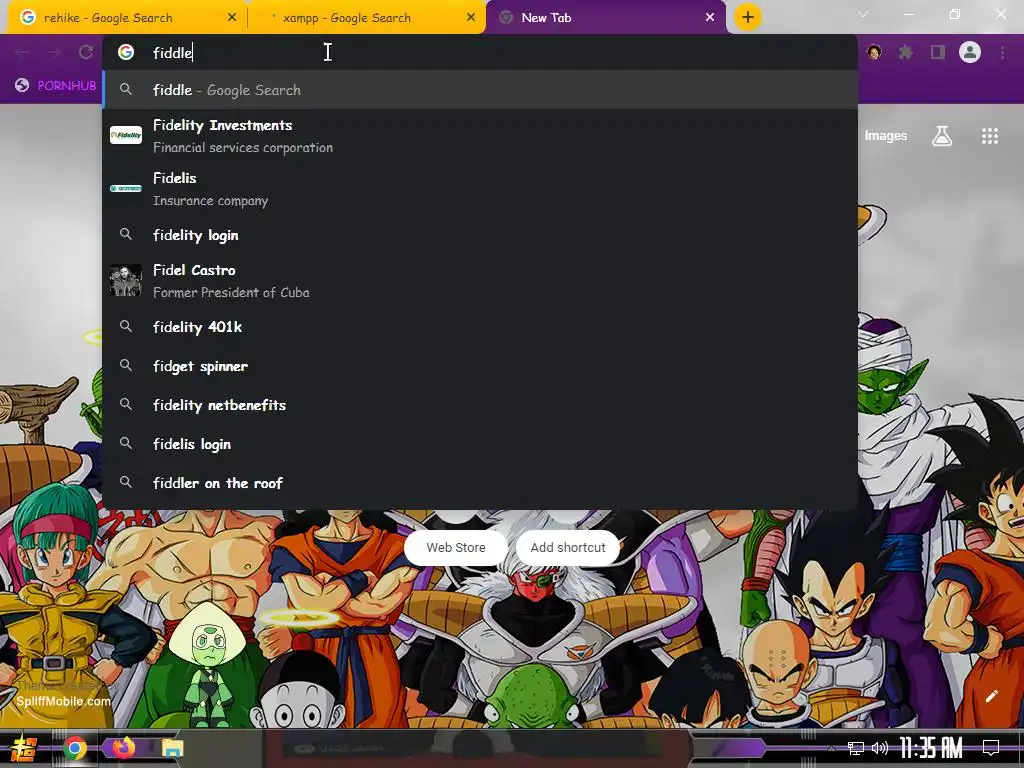The image size is (1024, 768).
Task: Open the Chrome icon in the taskbar
Action: click(74, 748)
